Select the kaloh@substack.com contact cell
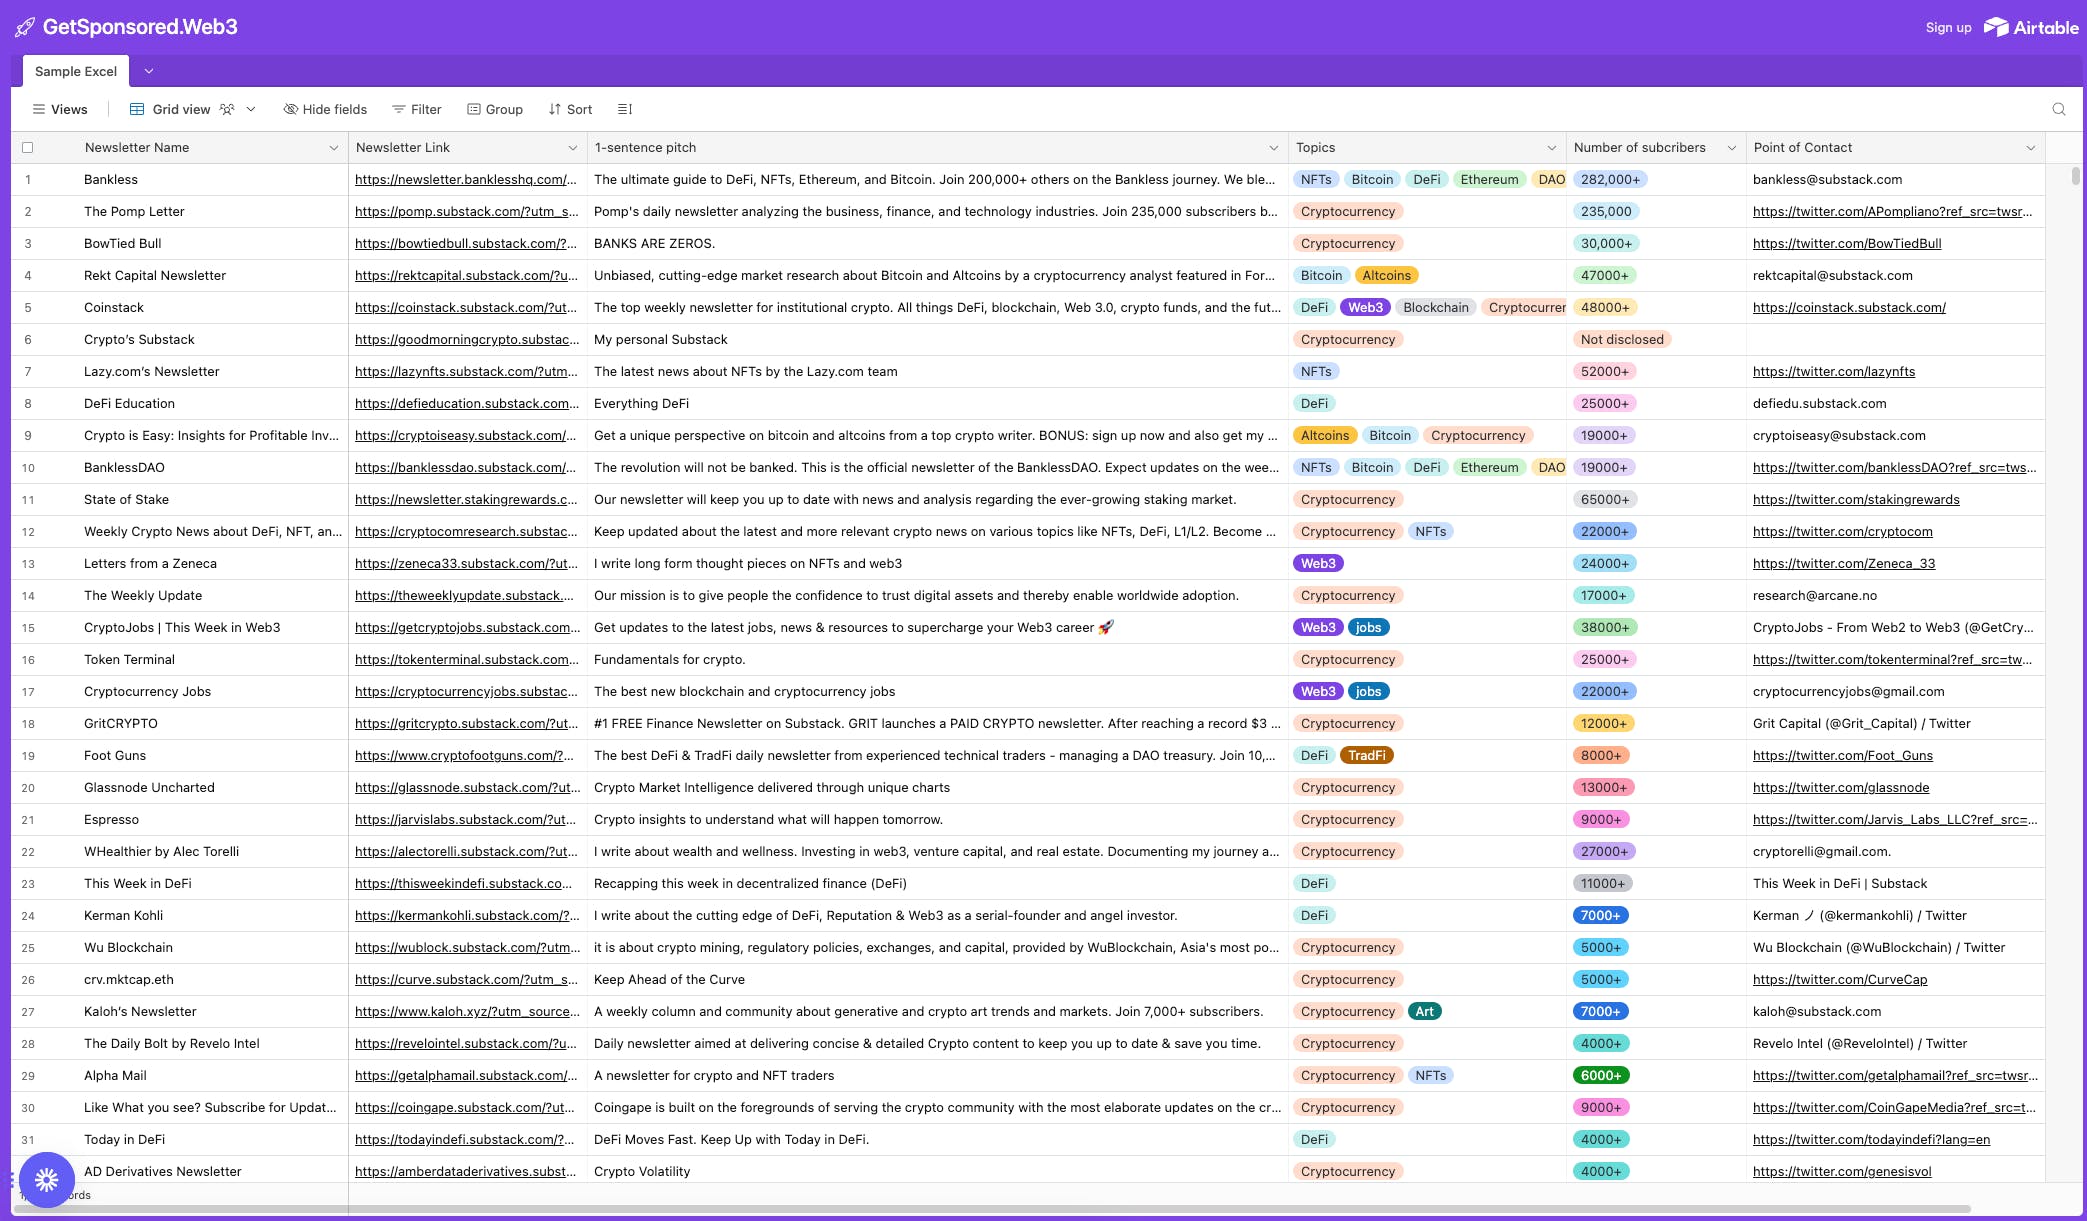Screen dimensions: 2087x1221 coord(1895,1012)
